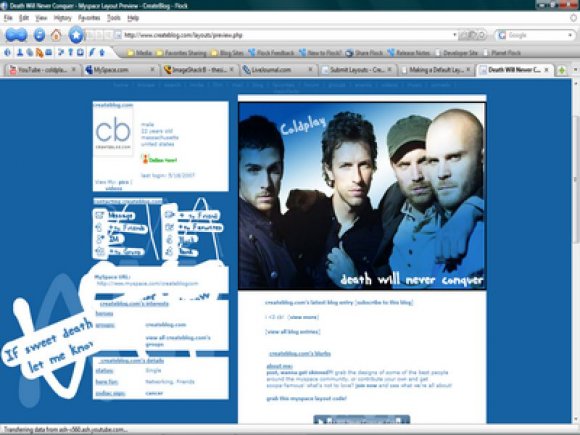Open the Google search box dropdown arrow
This screenshot has width=580, height=435.
click(570, 35)
